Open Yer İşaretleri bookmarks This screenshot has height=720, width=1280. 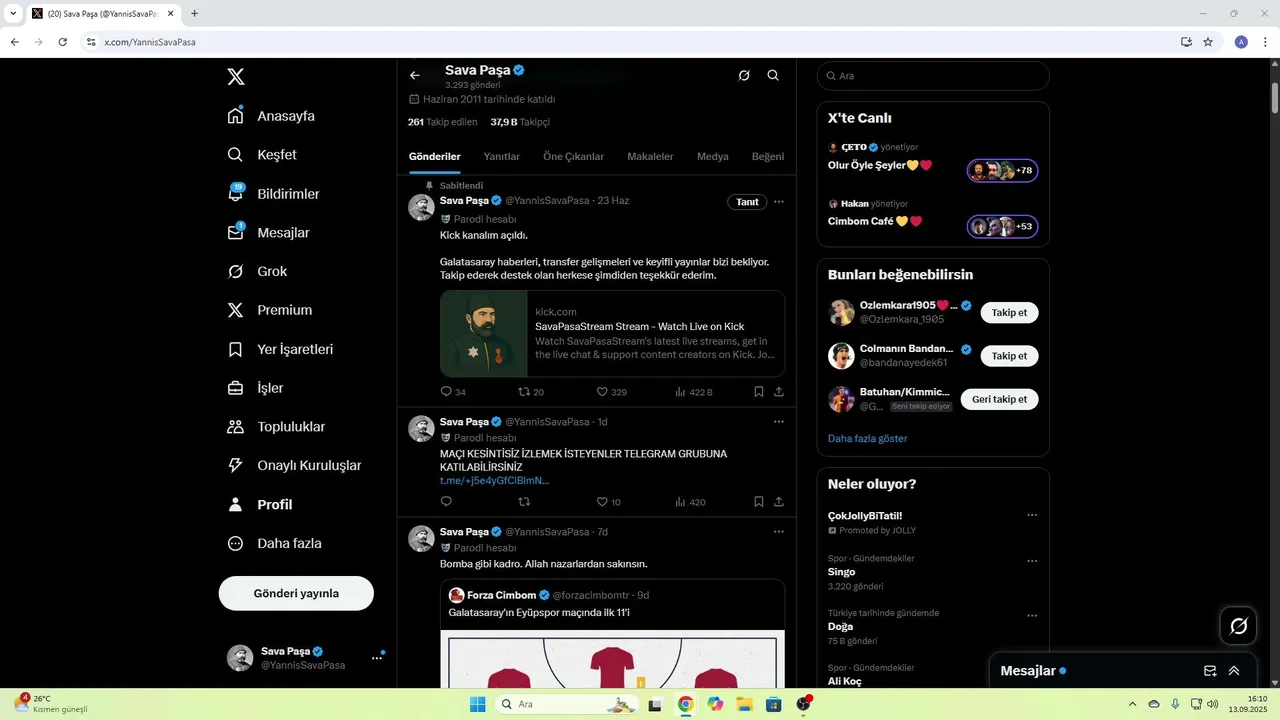pos(280,349)
